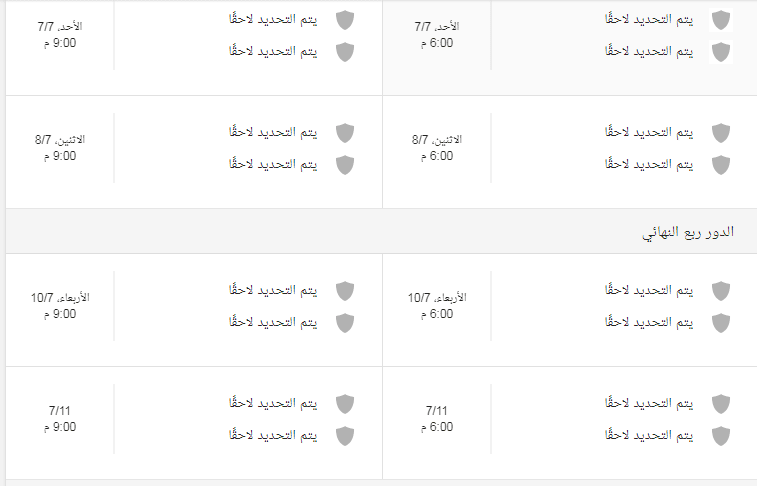757x486 pixels.
Task: Click bottom shield icon in Wednesday 10/7 9:00 match
Action: click(x=345, y=323)
